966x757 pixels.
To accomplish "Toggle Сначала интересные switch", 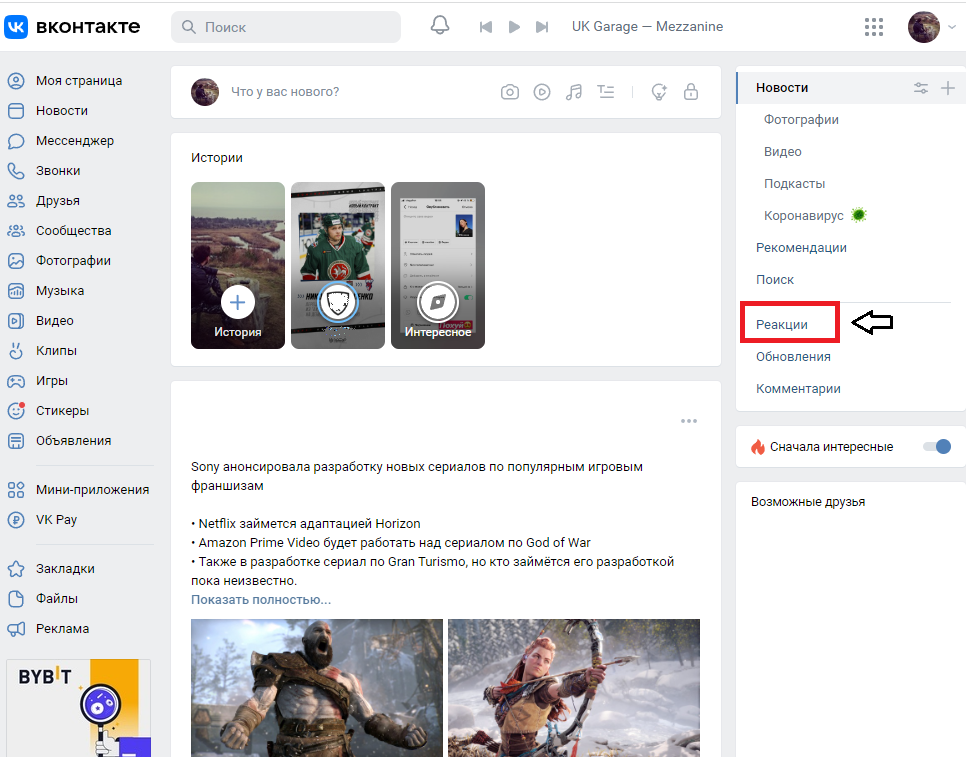I will tap(937, 447).
